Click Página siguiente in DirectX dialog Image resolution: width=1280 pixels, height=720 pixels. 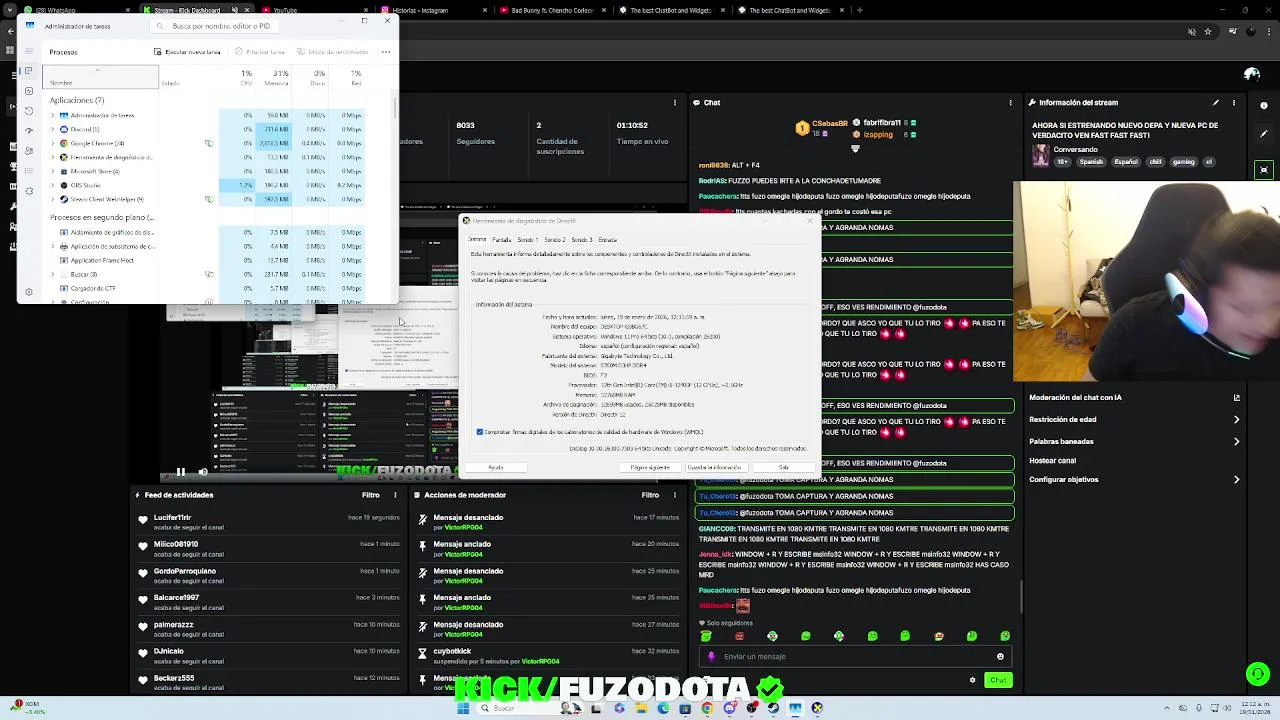[x=650, y=467]
